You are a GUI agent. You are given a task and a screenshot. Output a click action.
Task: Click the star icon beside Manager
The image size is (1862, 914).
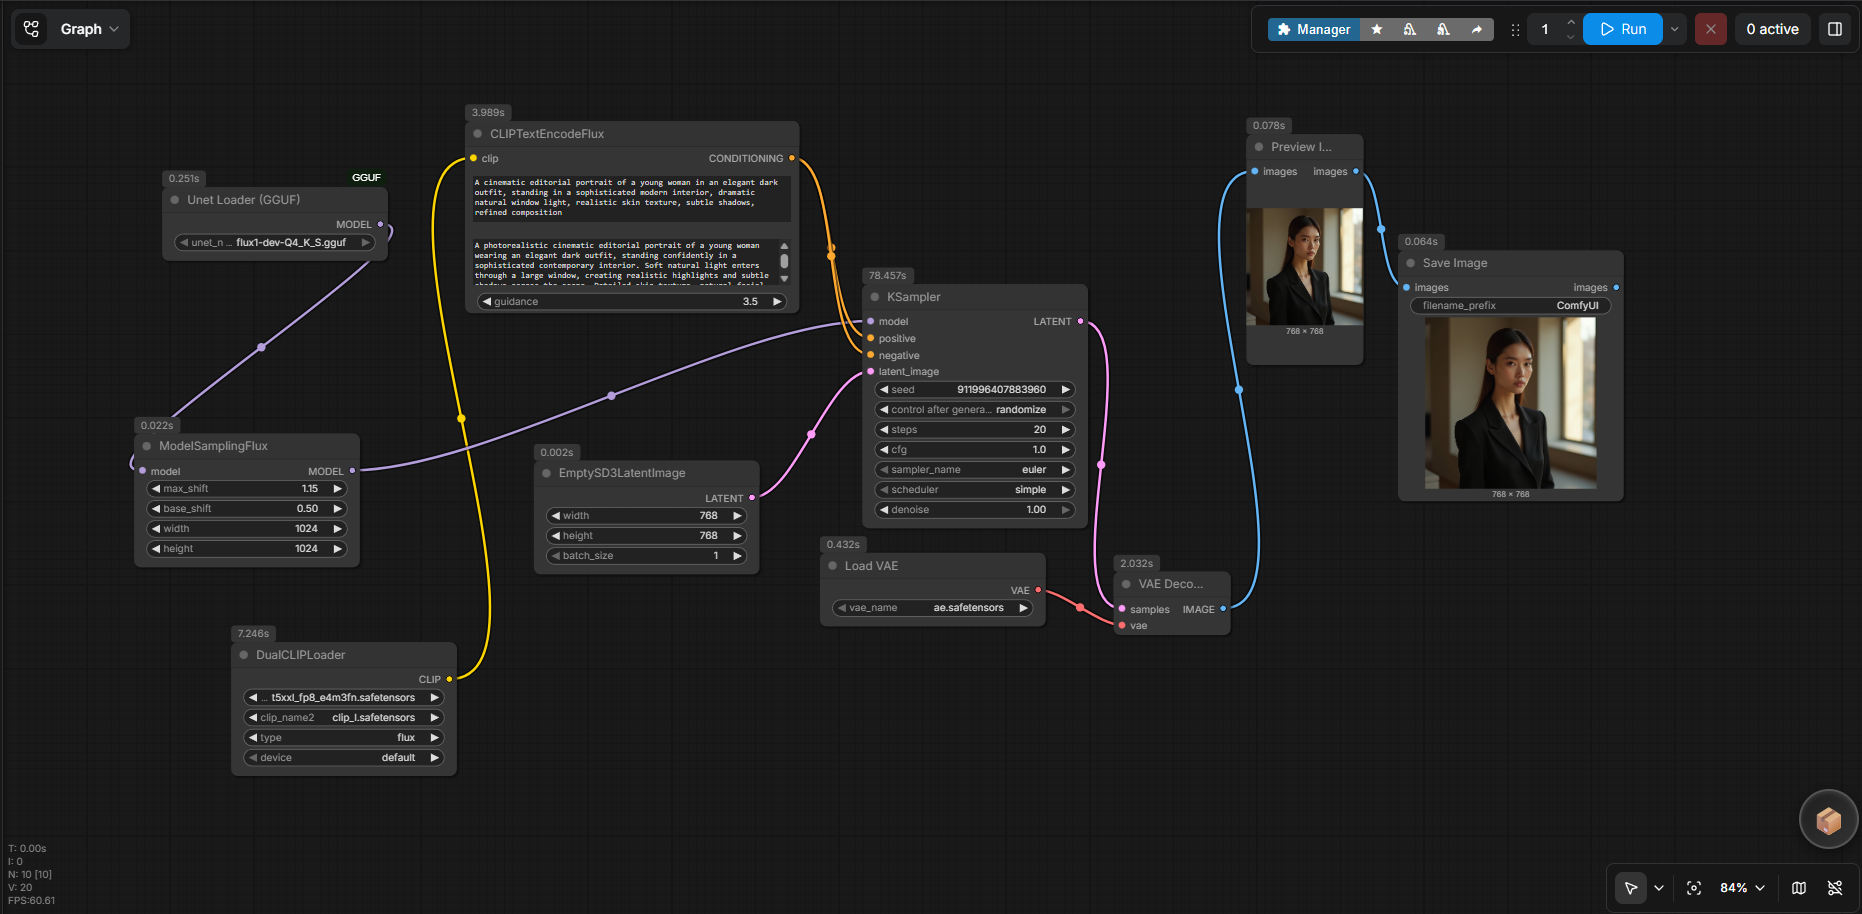[1377, 29]
